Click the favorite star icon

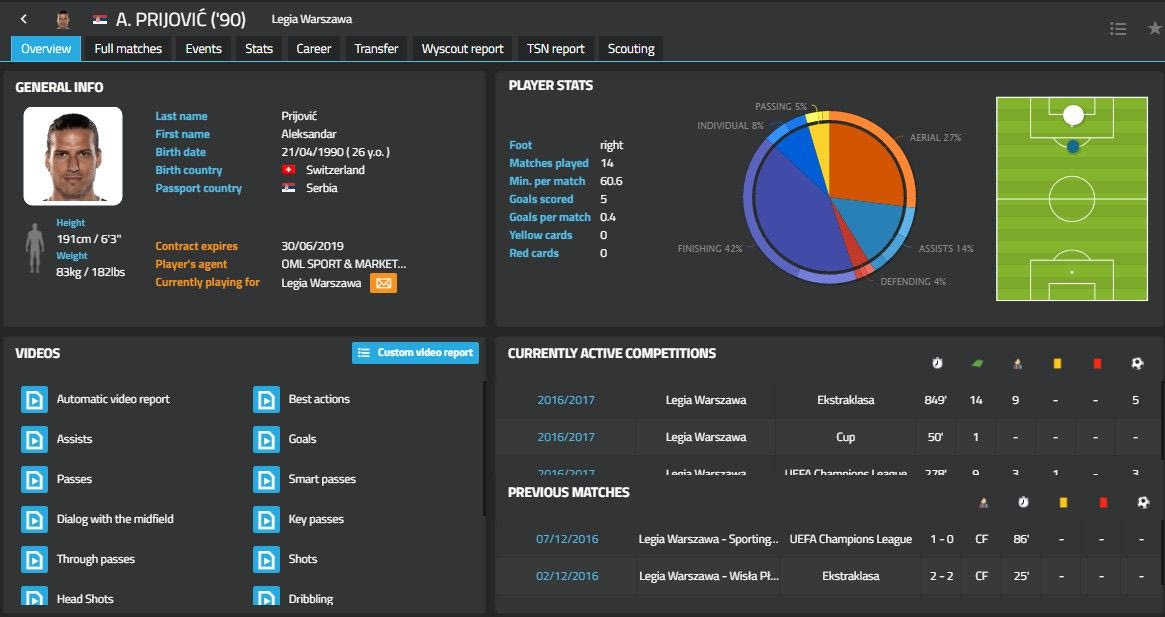pyautogui.click(x=1154, y=29)
